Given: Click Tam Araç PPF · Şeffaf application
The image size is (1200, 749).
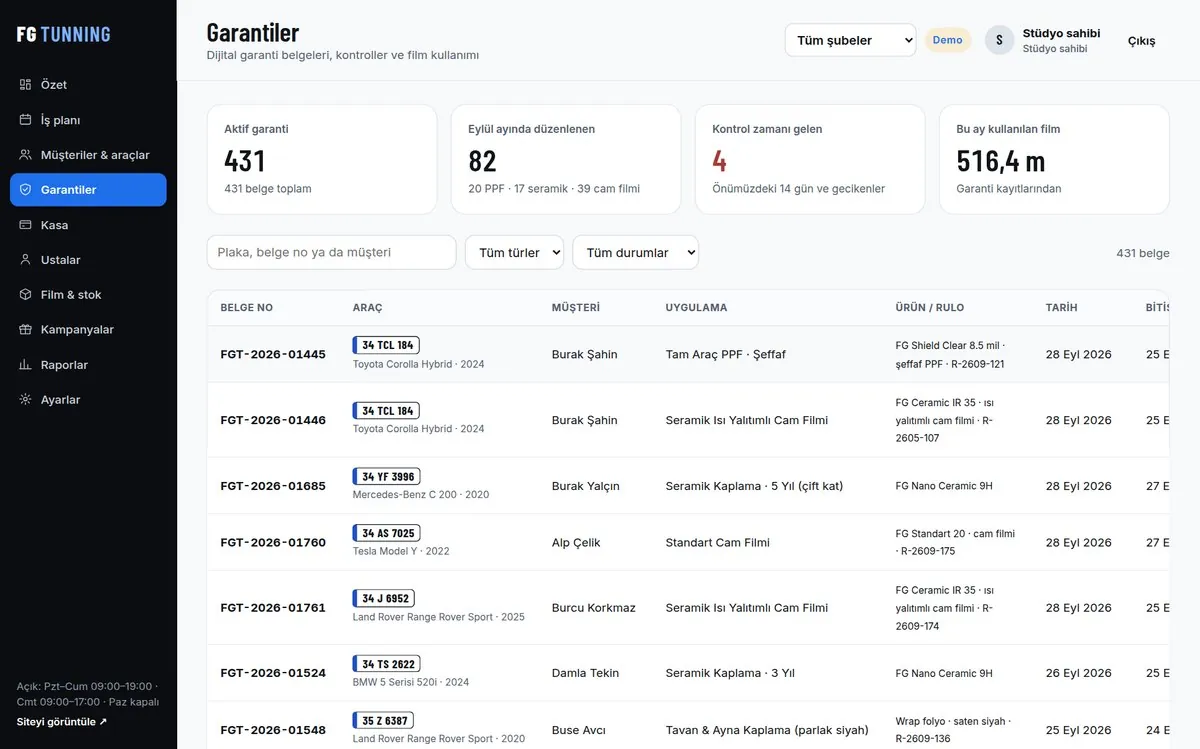Looking at the screenshot, I should [726, 354].
